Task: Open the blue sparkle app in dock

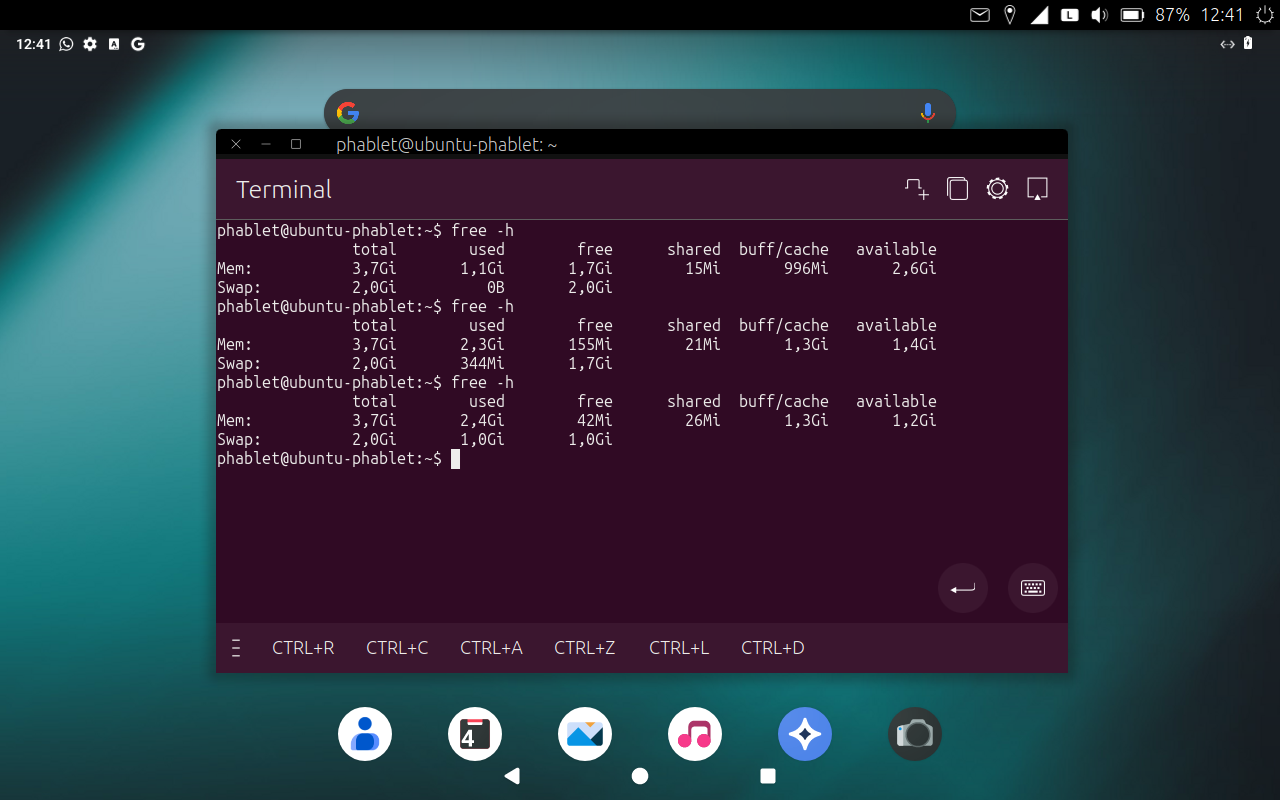Action: pos(805,734)
